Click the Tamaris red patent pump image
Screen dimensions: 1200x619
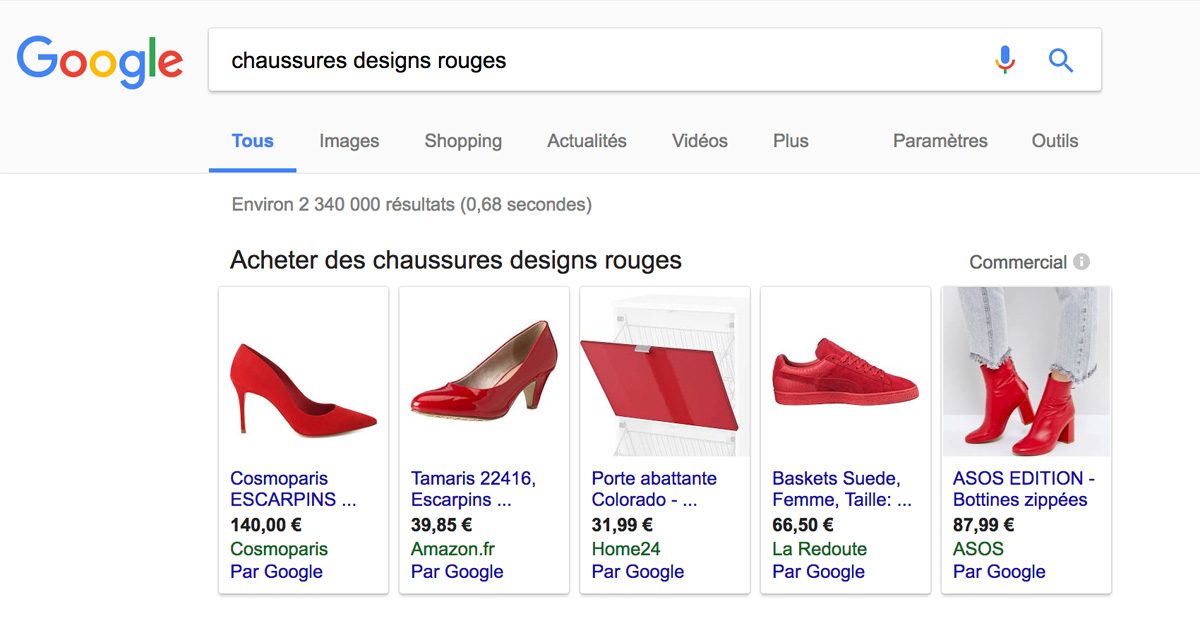[x=484, y=371]
